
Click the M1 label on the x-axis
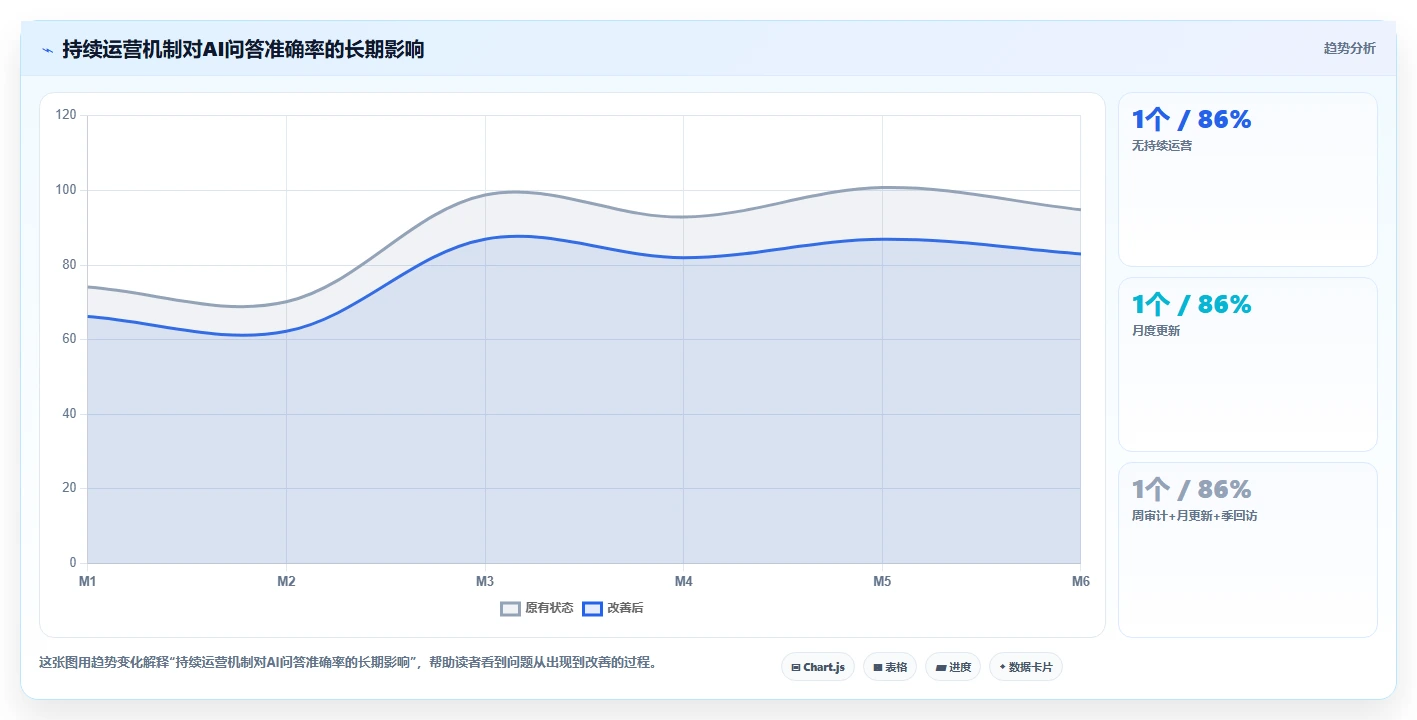87,581
